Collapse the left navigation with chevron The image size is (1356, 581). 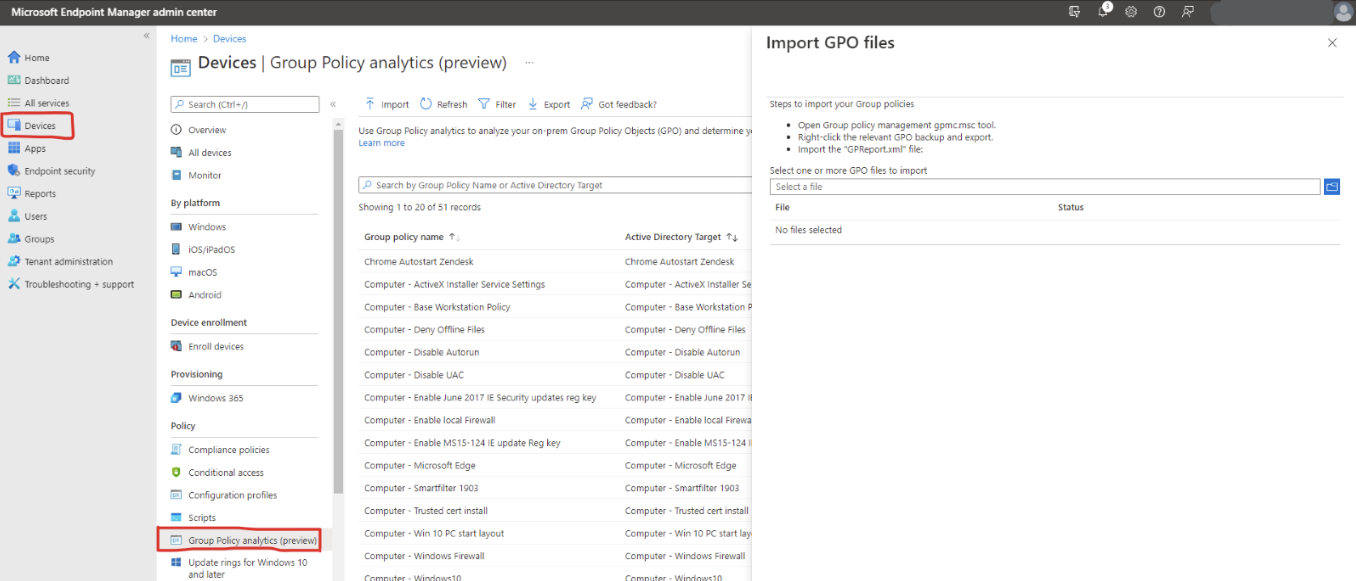[x=146, y=35]
